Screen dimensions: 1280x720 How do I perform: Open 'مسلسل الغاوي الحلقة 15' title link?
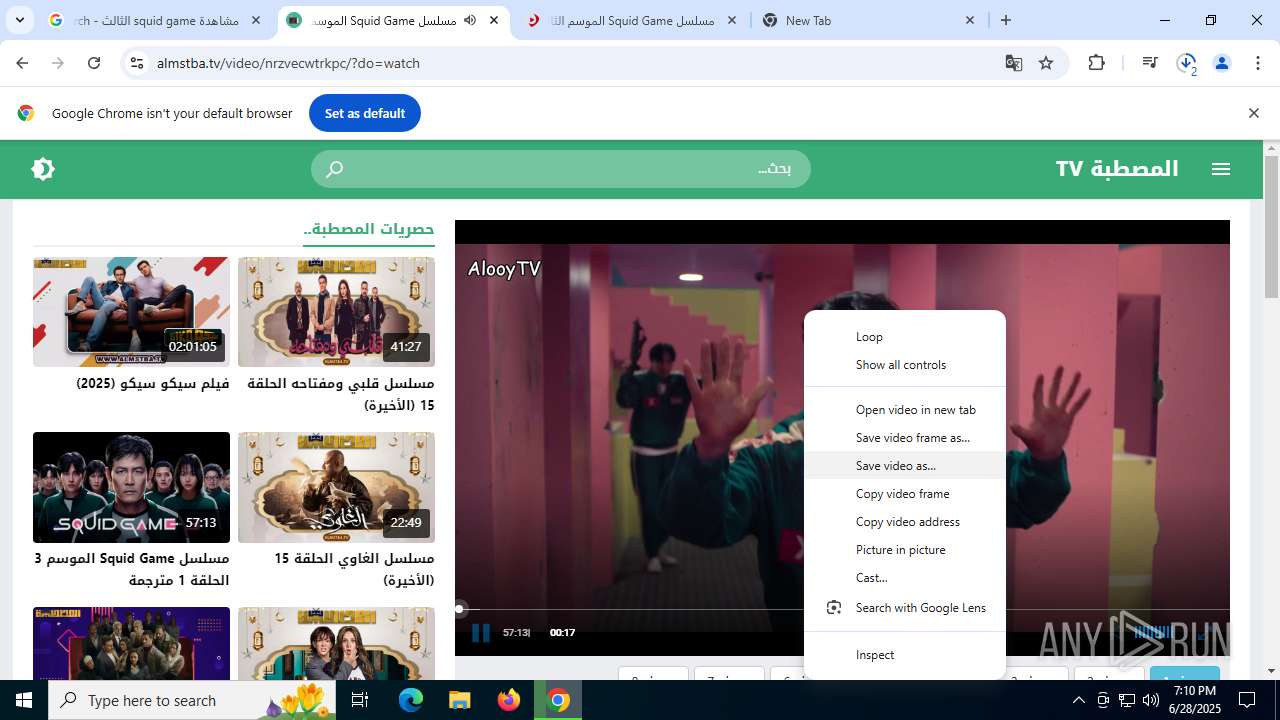click(354, 570)
